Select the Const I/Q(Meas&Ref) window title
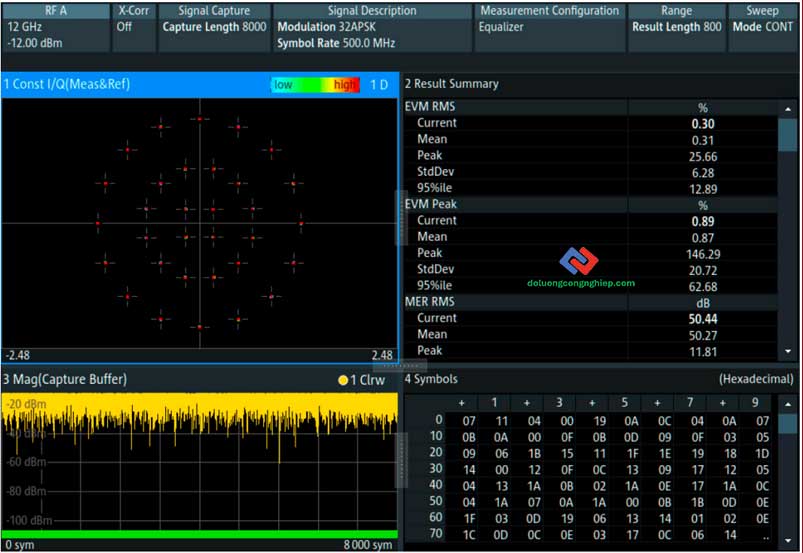Viewport: 803px width, 553px height. click(67, 84)
